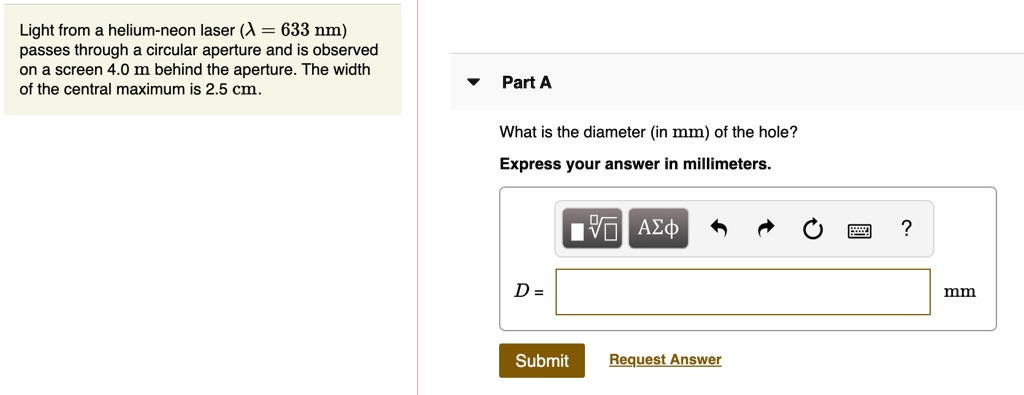This screenshot has height=395, width=1024.
Task: Click the vertical divider between panels
Action: 417,197
